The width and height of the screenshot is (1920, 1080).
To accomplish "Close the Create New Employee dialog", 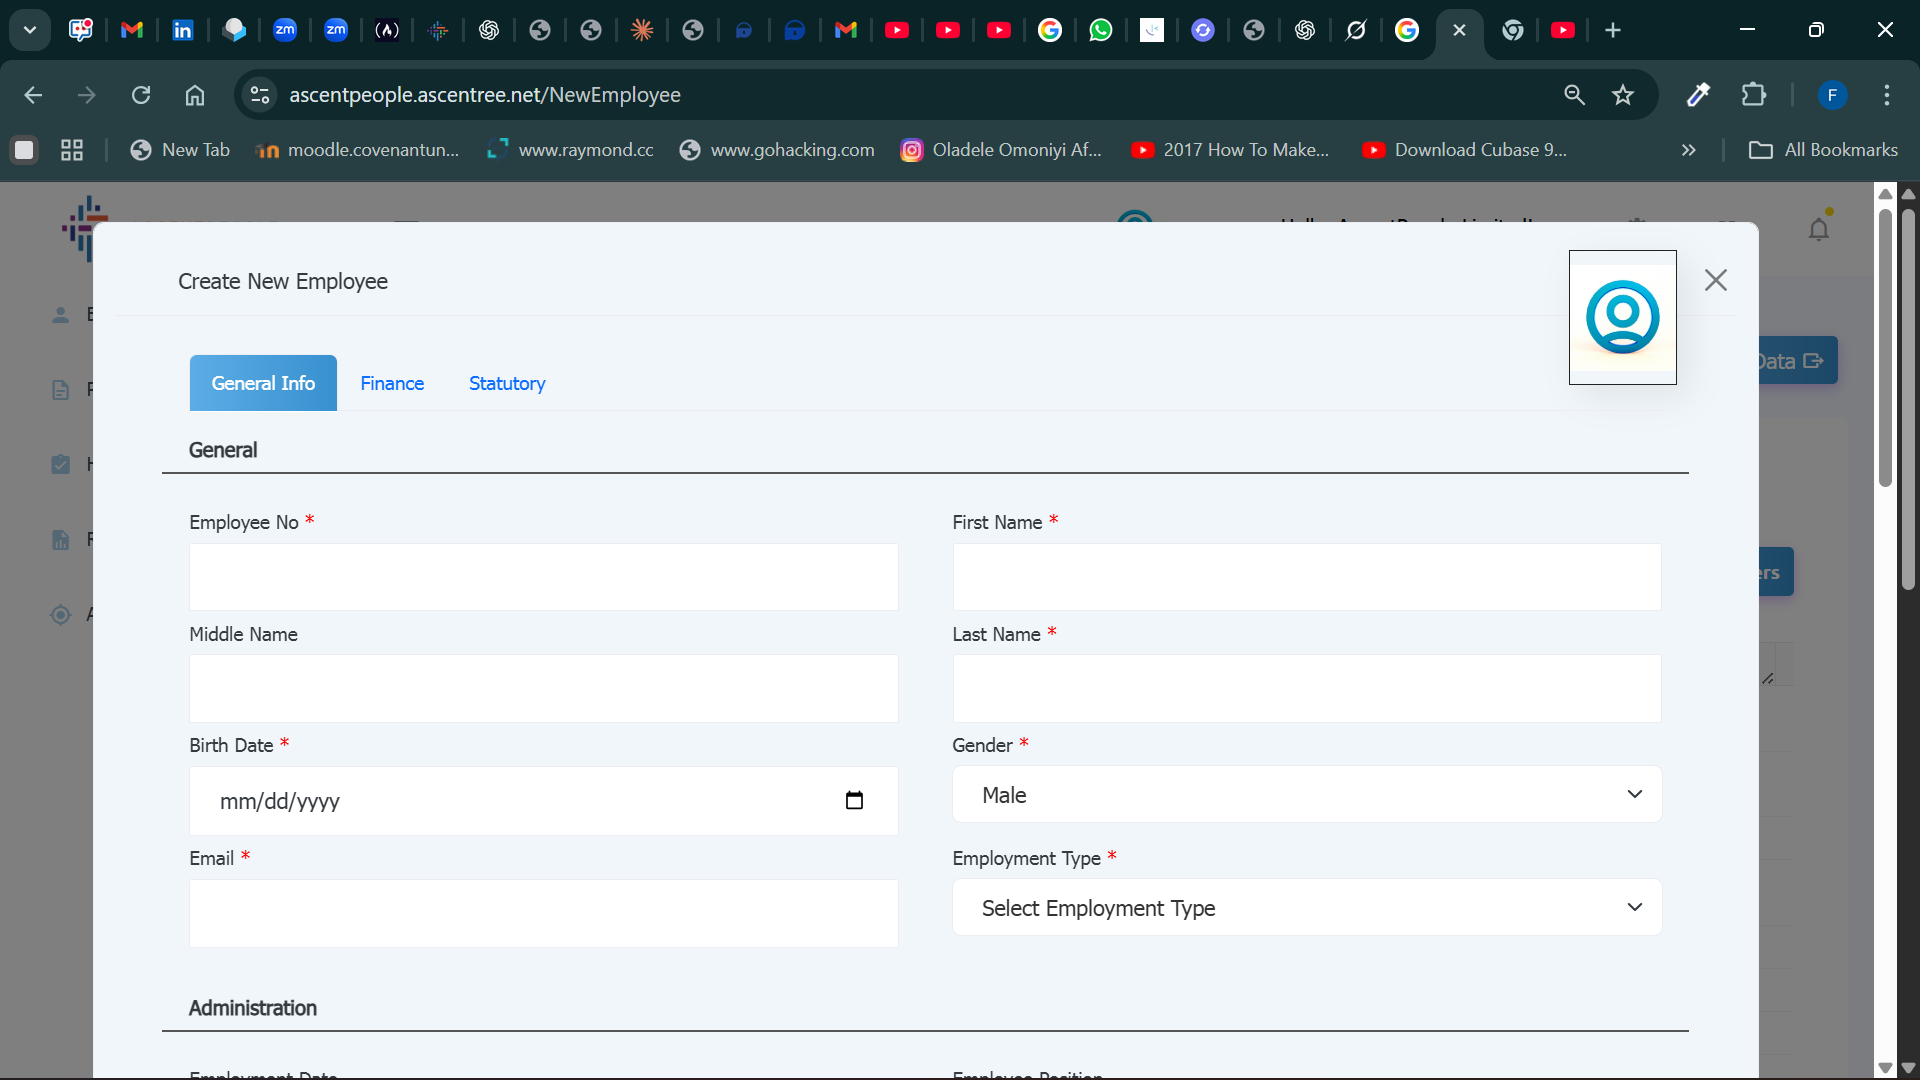I will click(1715, 280).
